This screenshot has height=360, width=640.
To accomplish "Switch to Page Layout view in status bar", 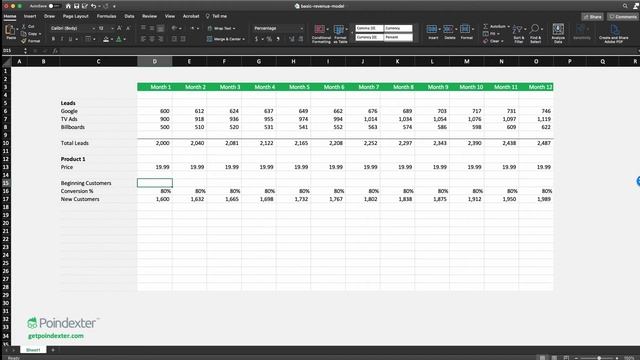I will (x=554, y=358).
